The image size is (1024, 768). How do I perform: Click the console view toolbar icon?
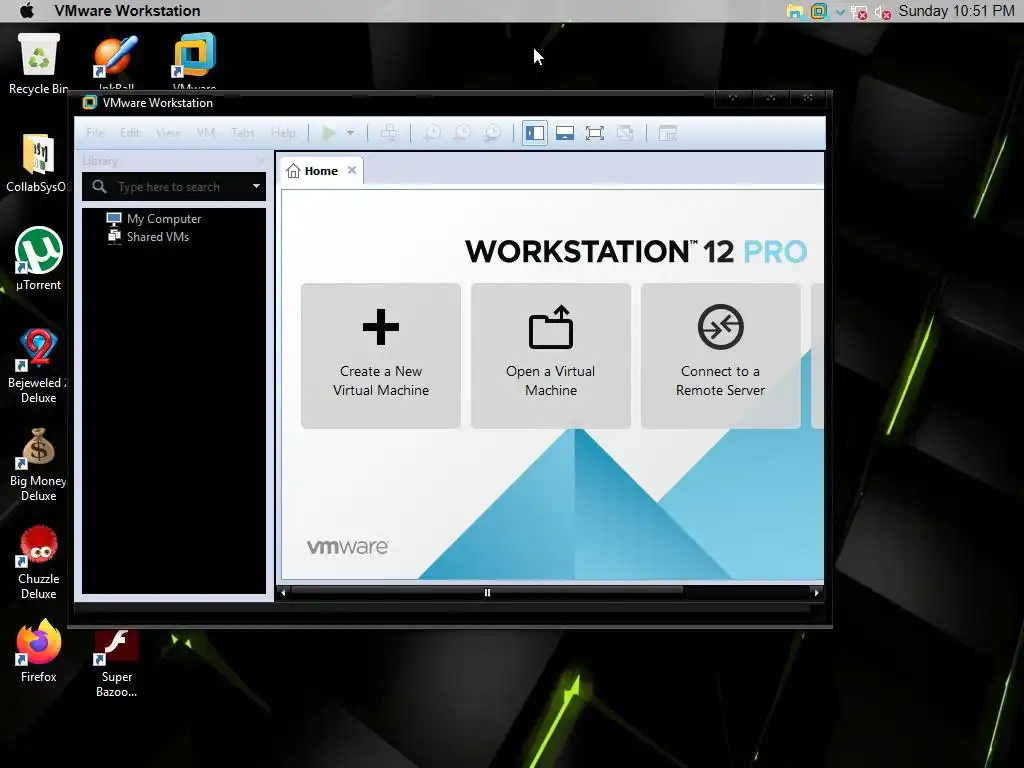667,133
